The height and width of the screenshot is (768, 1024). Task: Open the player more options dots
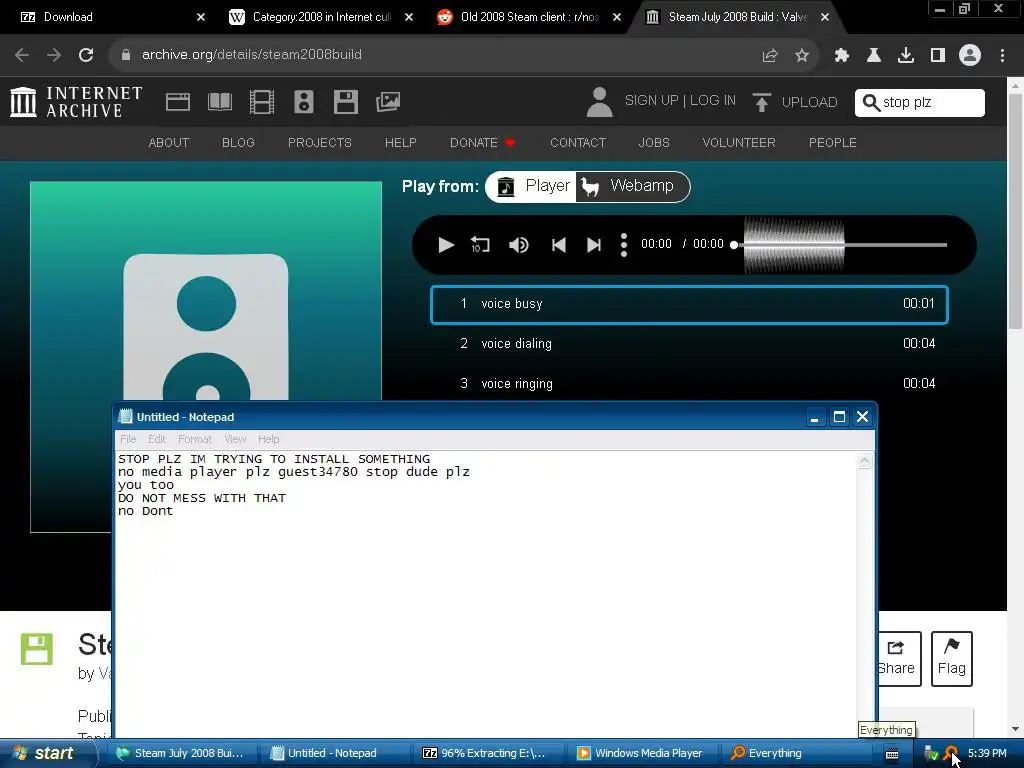click(624, 245)
